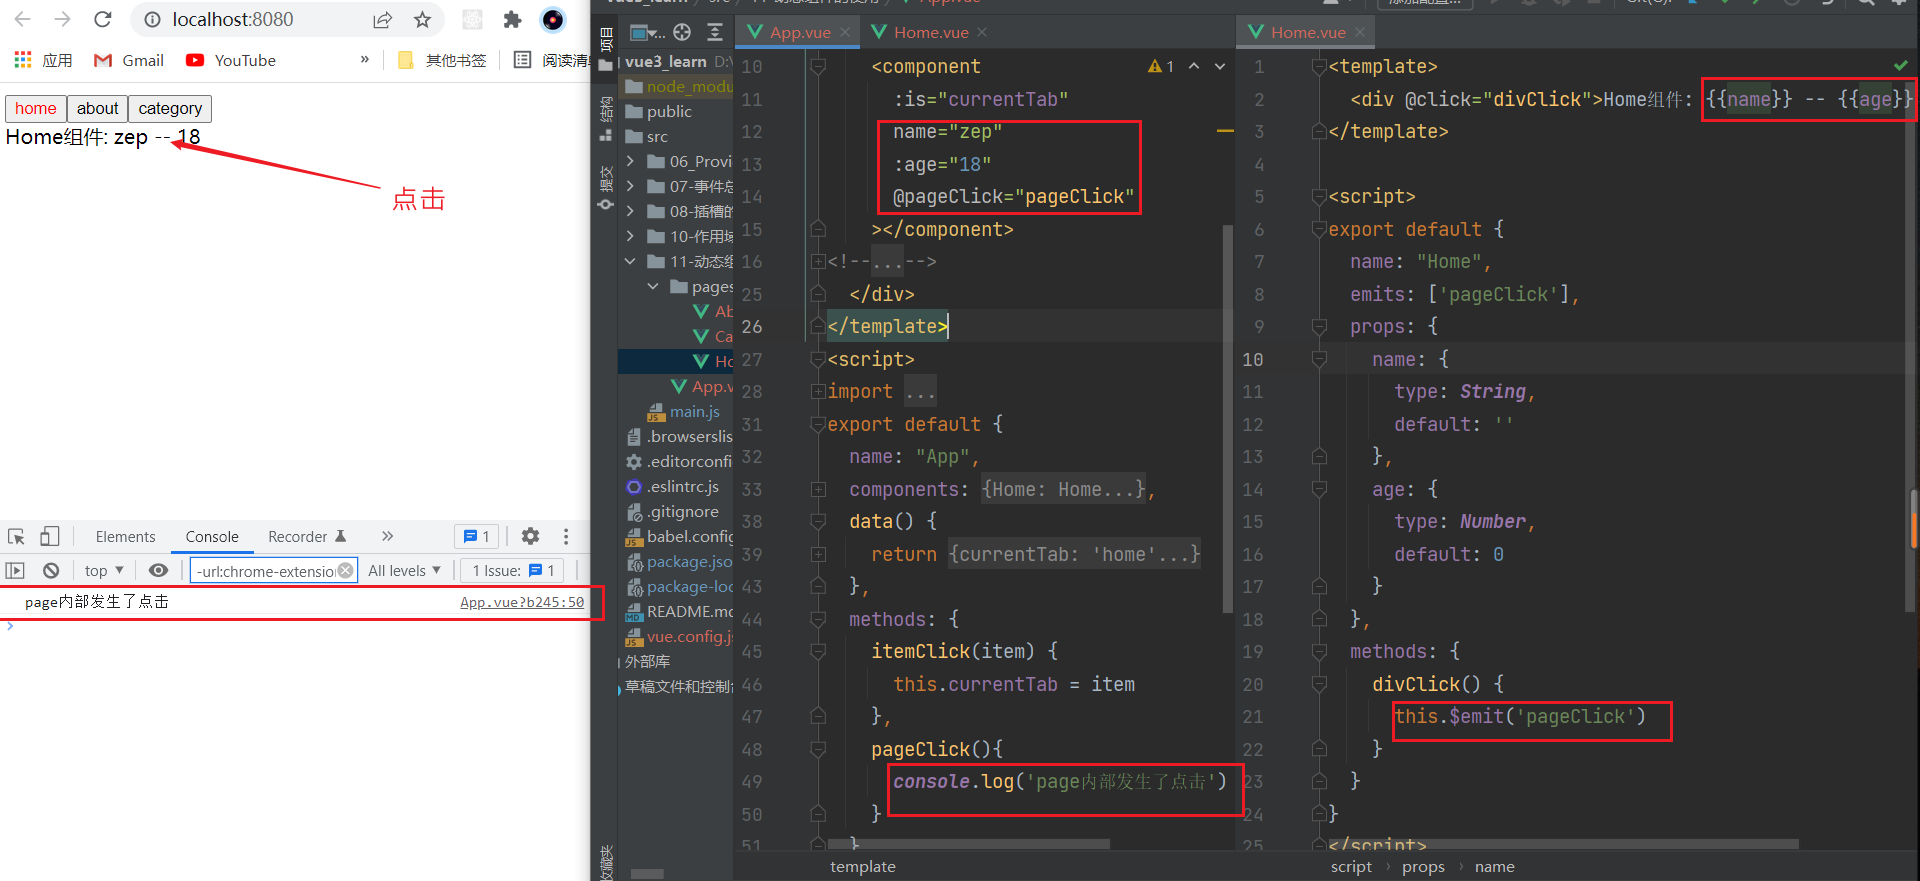The height and width of the screenshot is (881, 1920).
Task: Open the DevTools issues counter badge
Action: 477,537
